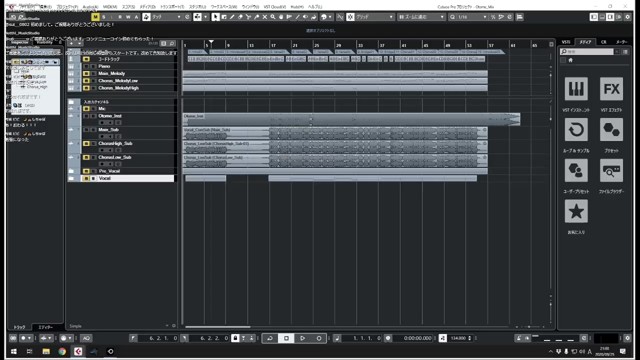Image resolution: width=640 pixels, height=360 pixels.
Task: Switch to the Visibility tab
Action: click(x=44, y=42)
